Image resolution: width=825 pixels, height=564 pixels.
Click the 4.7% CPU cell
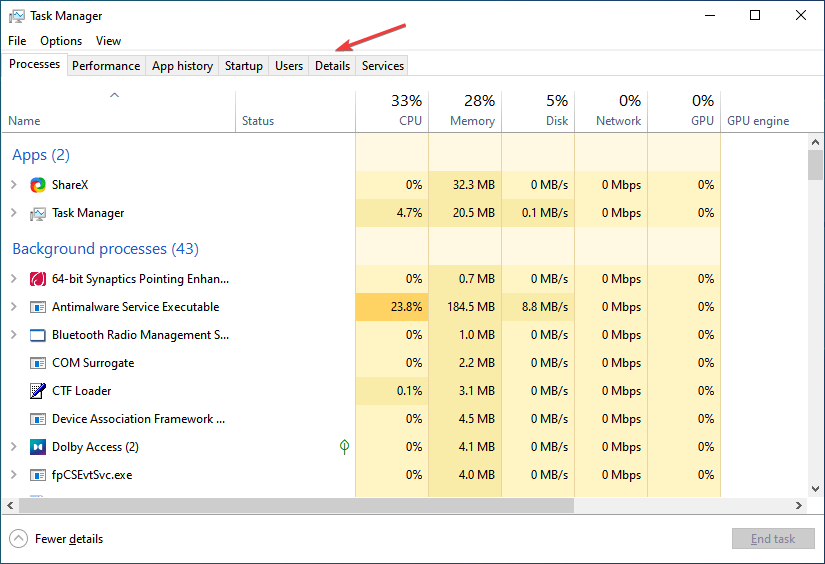pos(392,213)
